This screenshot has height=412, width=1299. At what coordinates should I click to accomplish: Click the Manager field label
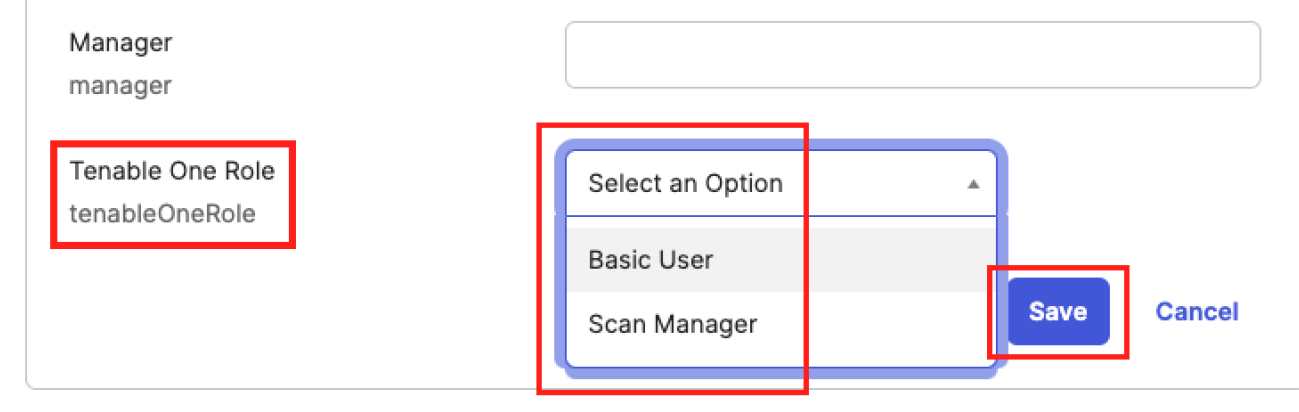tap(121, 43)
